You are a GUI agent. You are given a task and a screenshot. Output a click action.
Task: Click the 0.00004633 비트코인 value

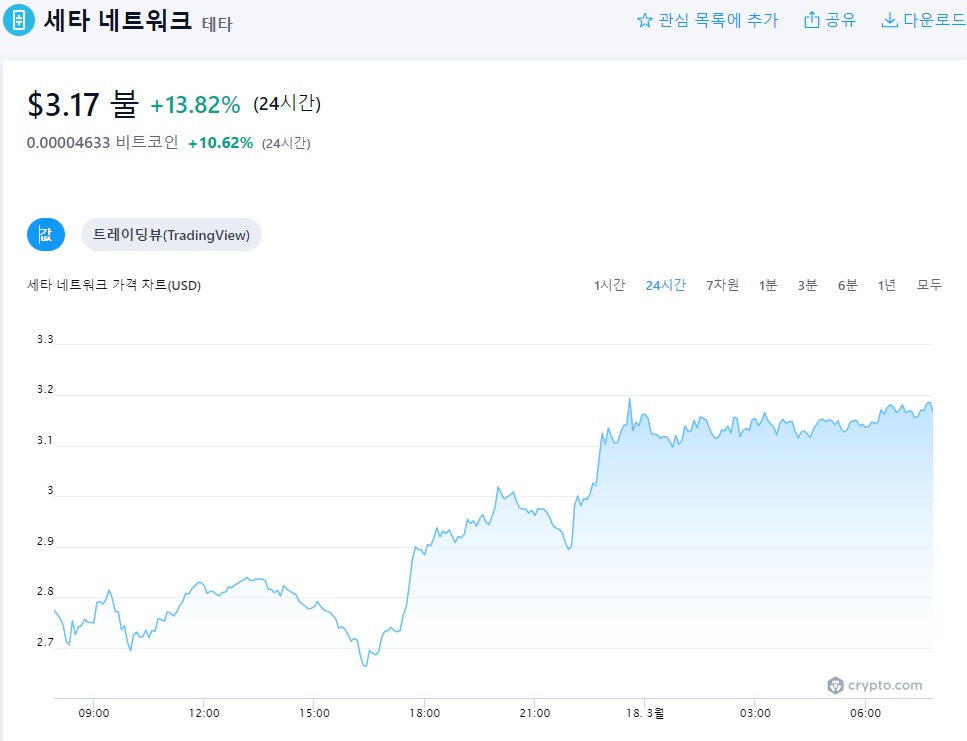pos(102,142)
